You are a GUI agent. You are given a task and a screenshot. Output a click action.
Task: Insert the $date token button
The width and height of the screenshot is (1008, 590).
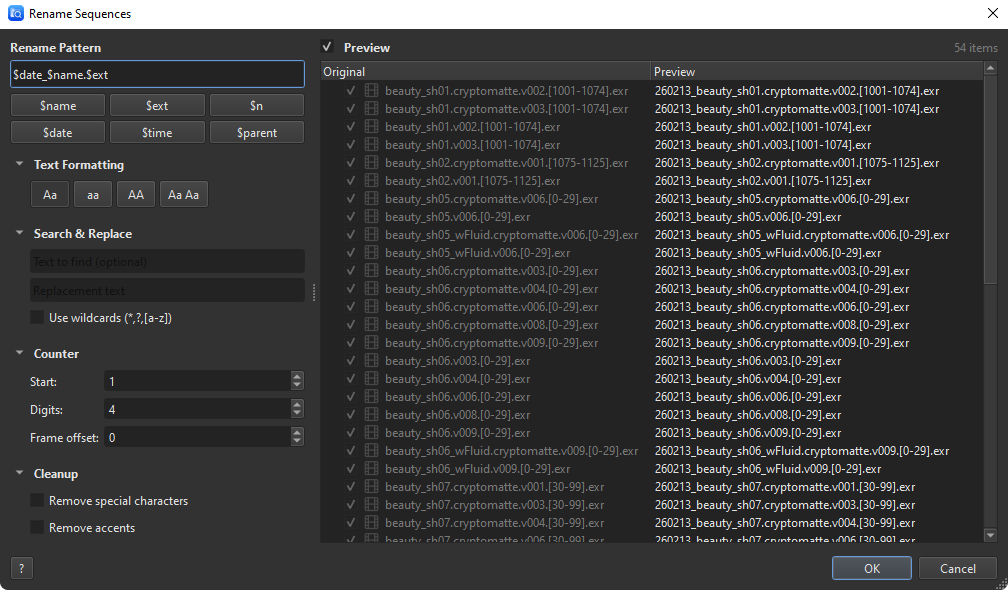(x=58, y=132)
